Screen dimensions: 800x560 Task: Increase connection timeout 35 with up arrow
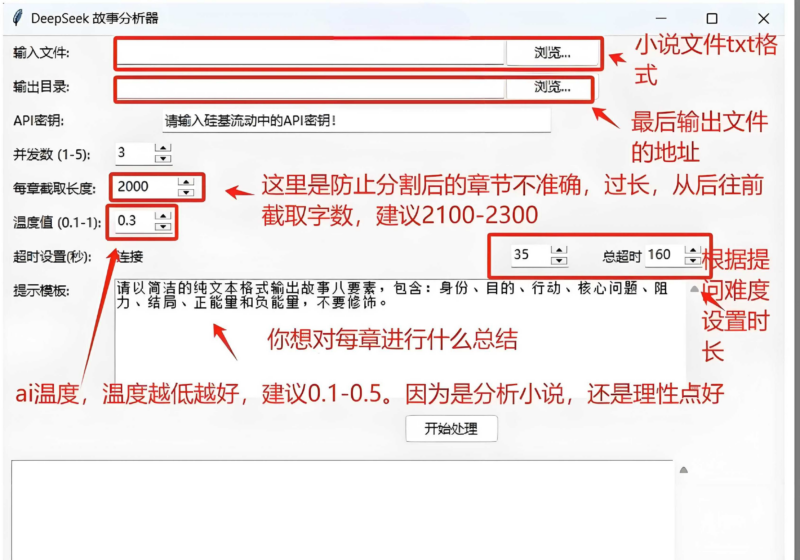(559, 250)
